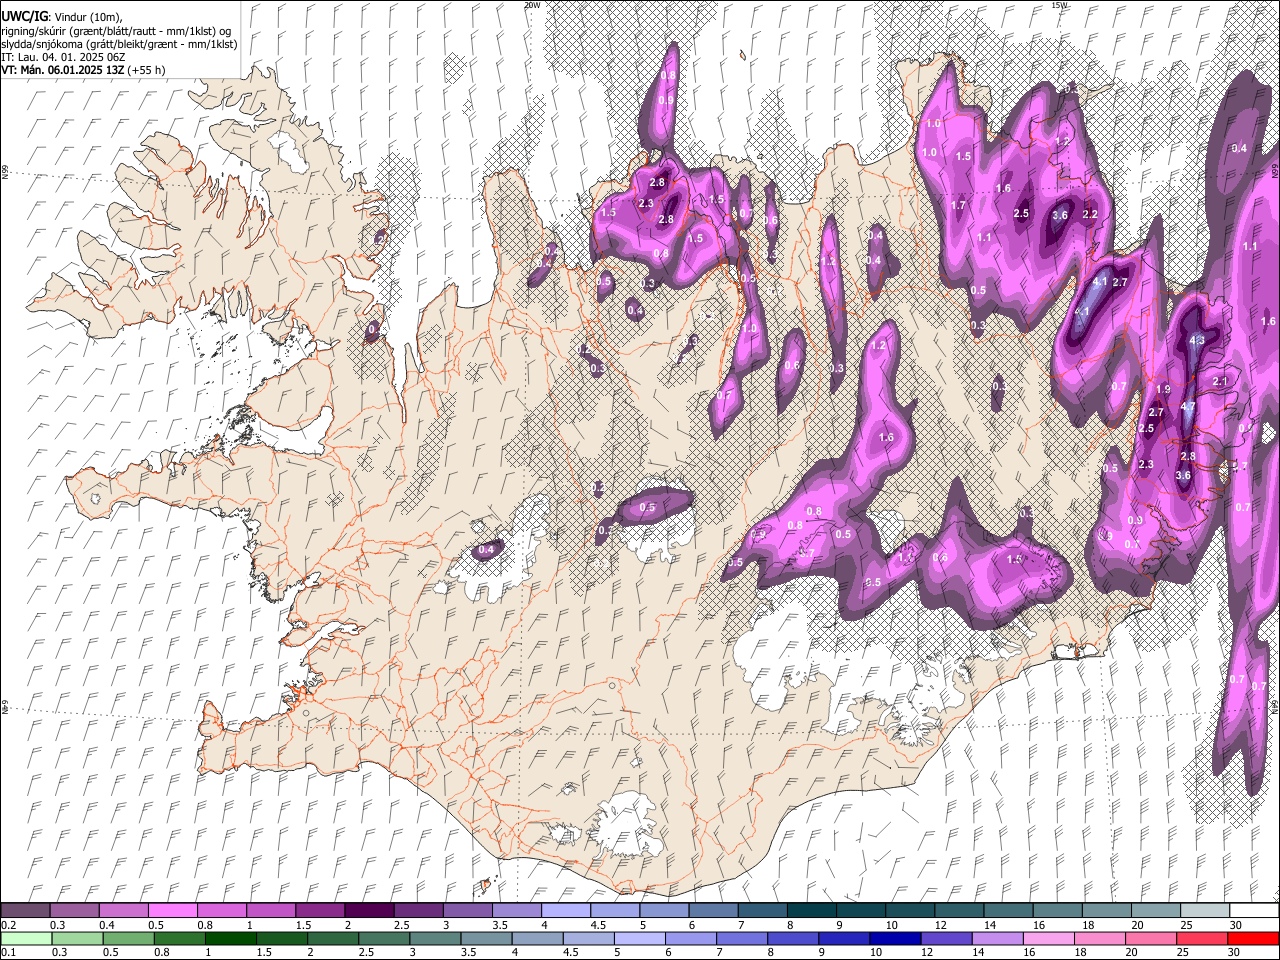Viewport: 1280px width, 960px height.
Task: Click the darkest purple swatch above label 2
Action: pyautogui.click(x=368, y=911)
